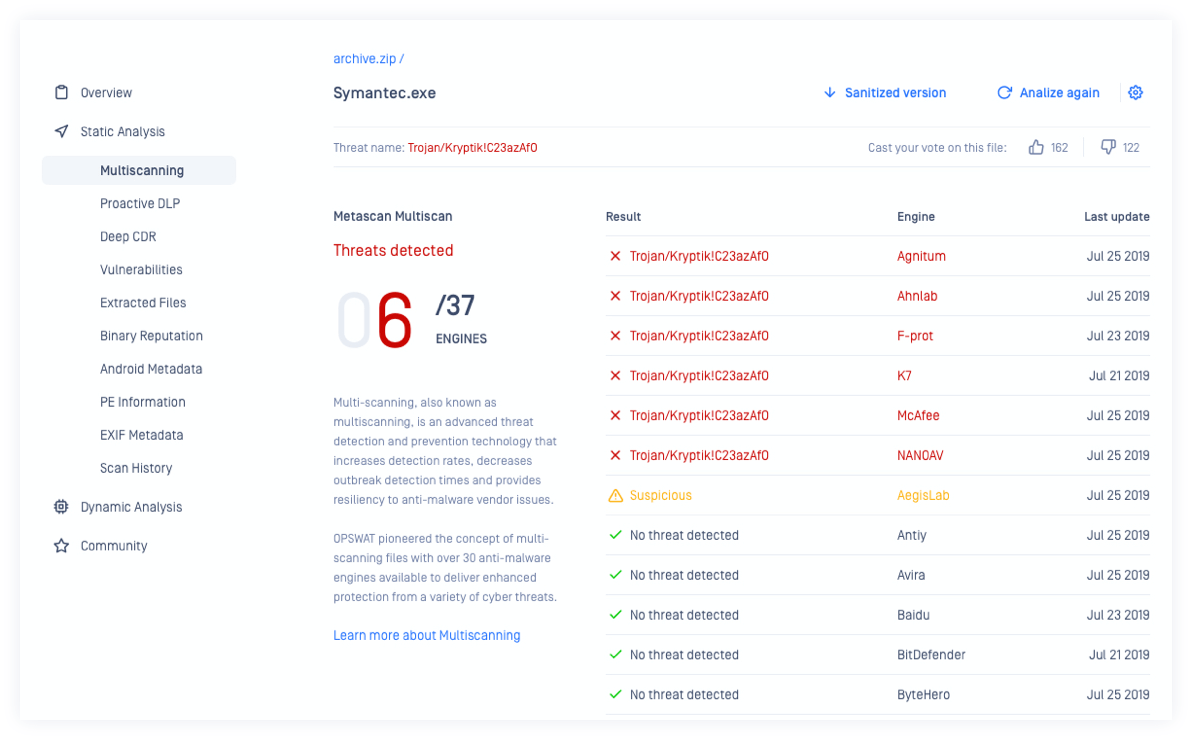The image size is (1192, 740).
Task: Click the Community star icon
Action: tap(61, 546)
